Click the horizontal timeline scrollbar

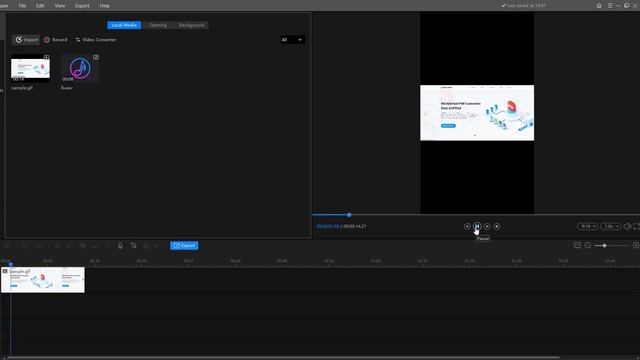[284, 358]
